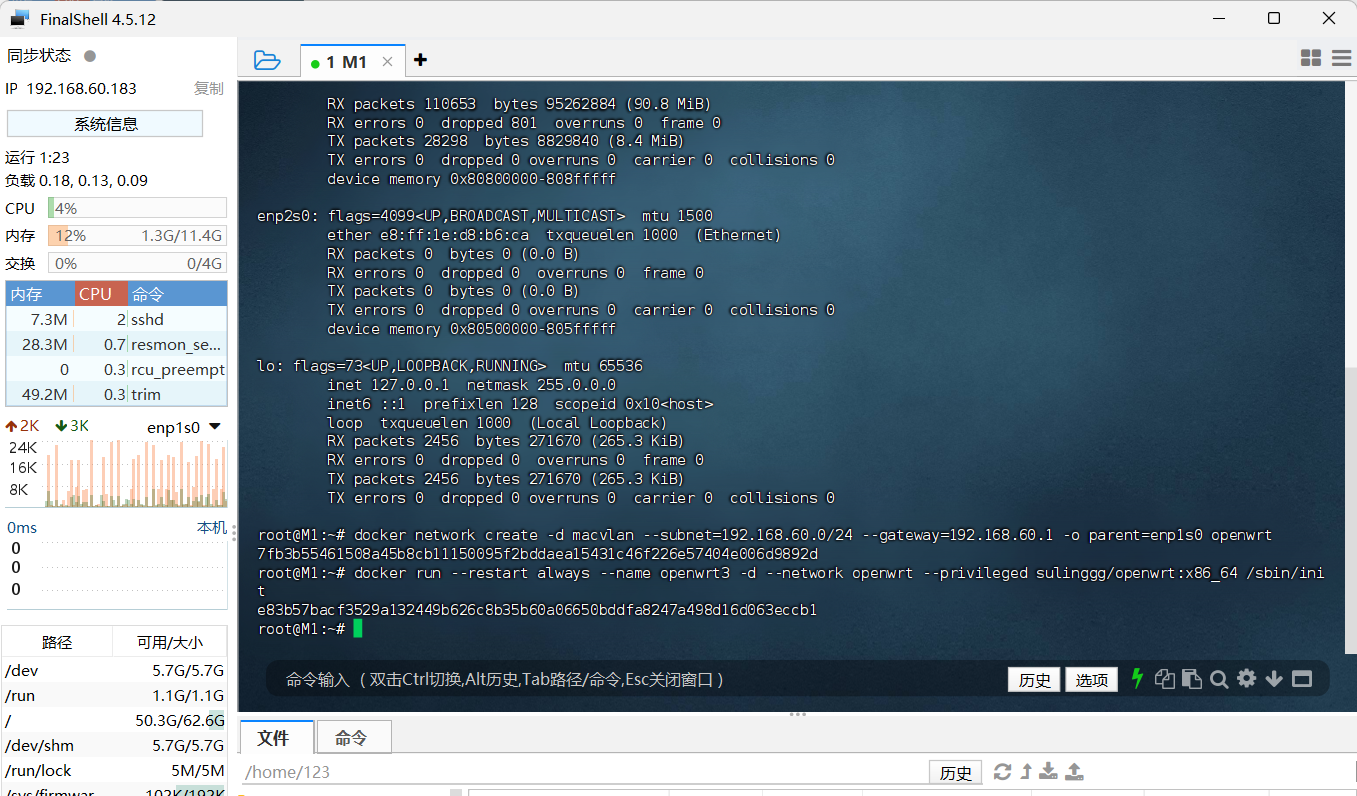This screenshot has width=1357, height=796.
Task: Click the 系统信息 button
Action: click(x=105, y=124)
